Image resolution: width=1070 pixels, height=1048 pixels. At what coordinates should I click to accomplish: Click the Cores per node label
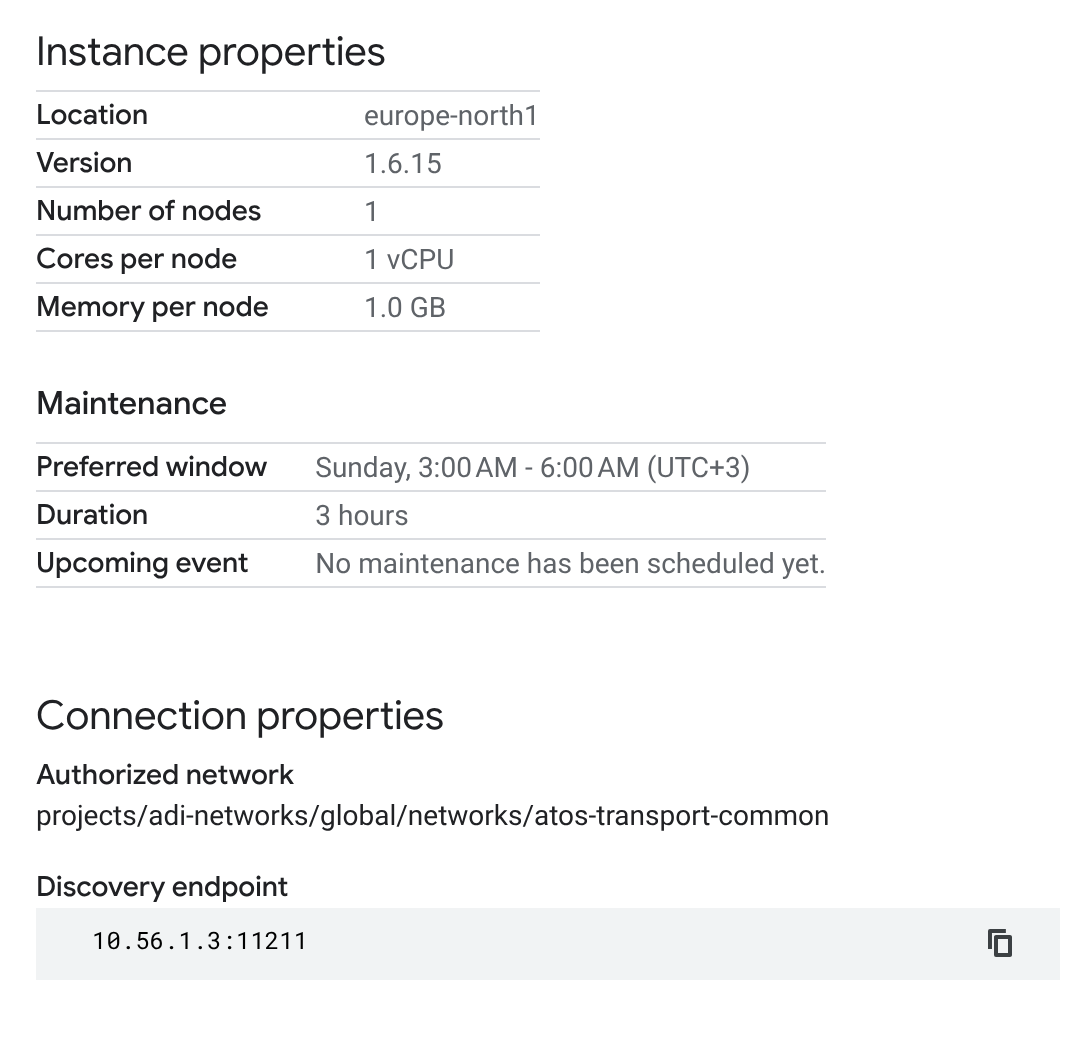(x=136, y=259)
